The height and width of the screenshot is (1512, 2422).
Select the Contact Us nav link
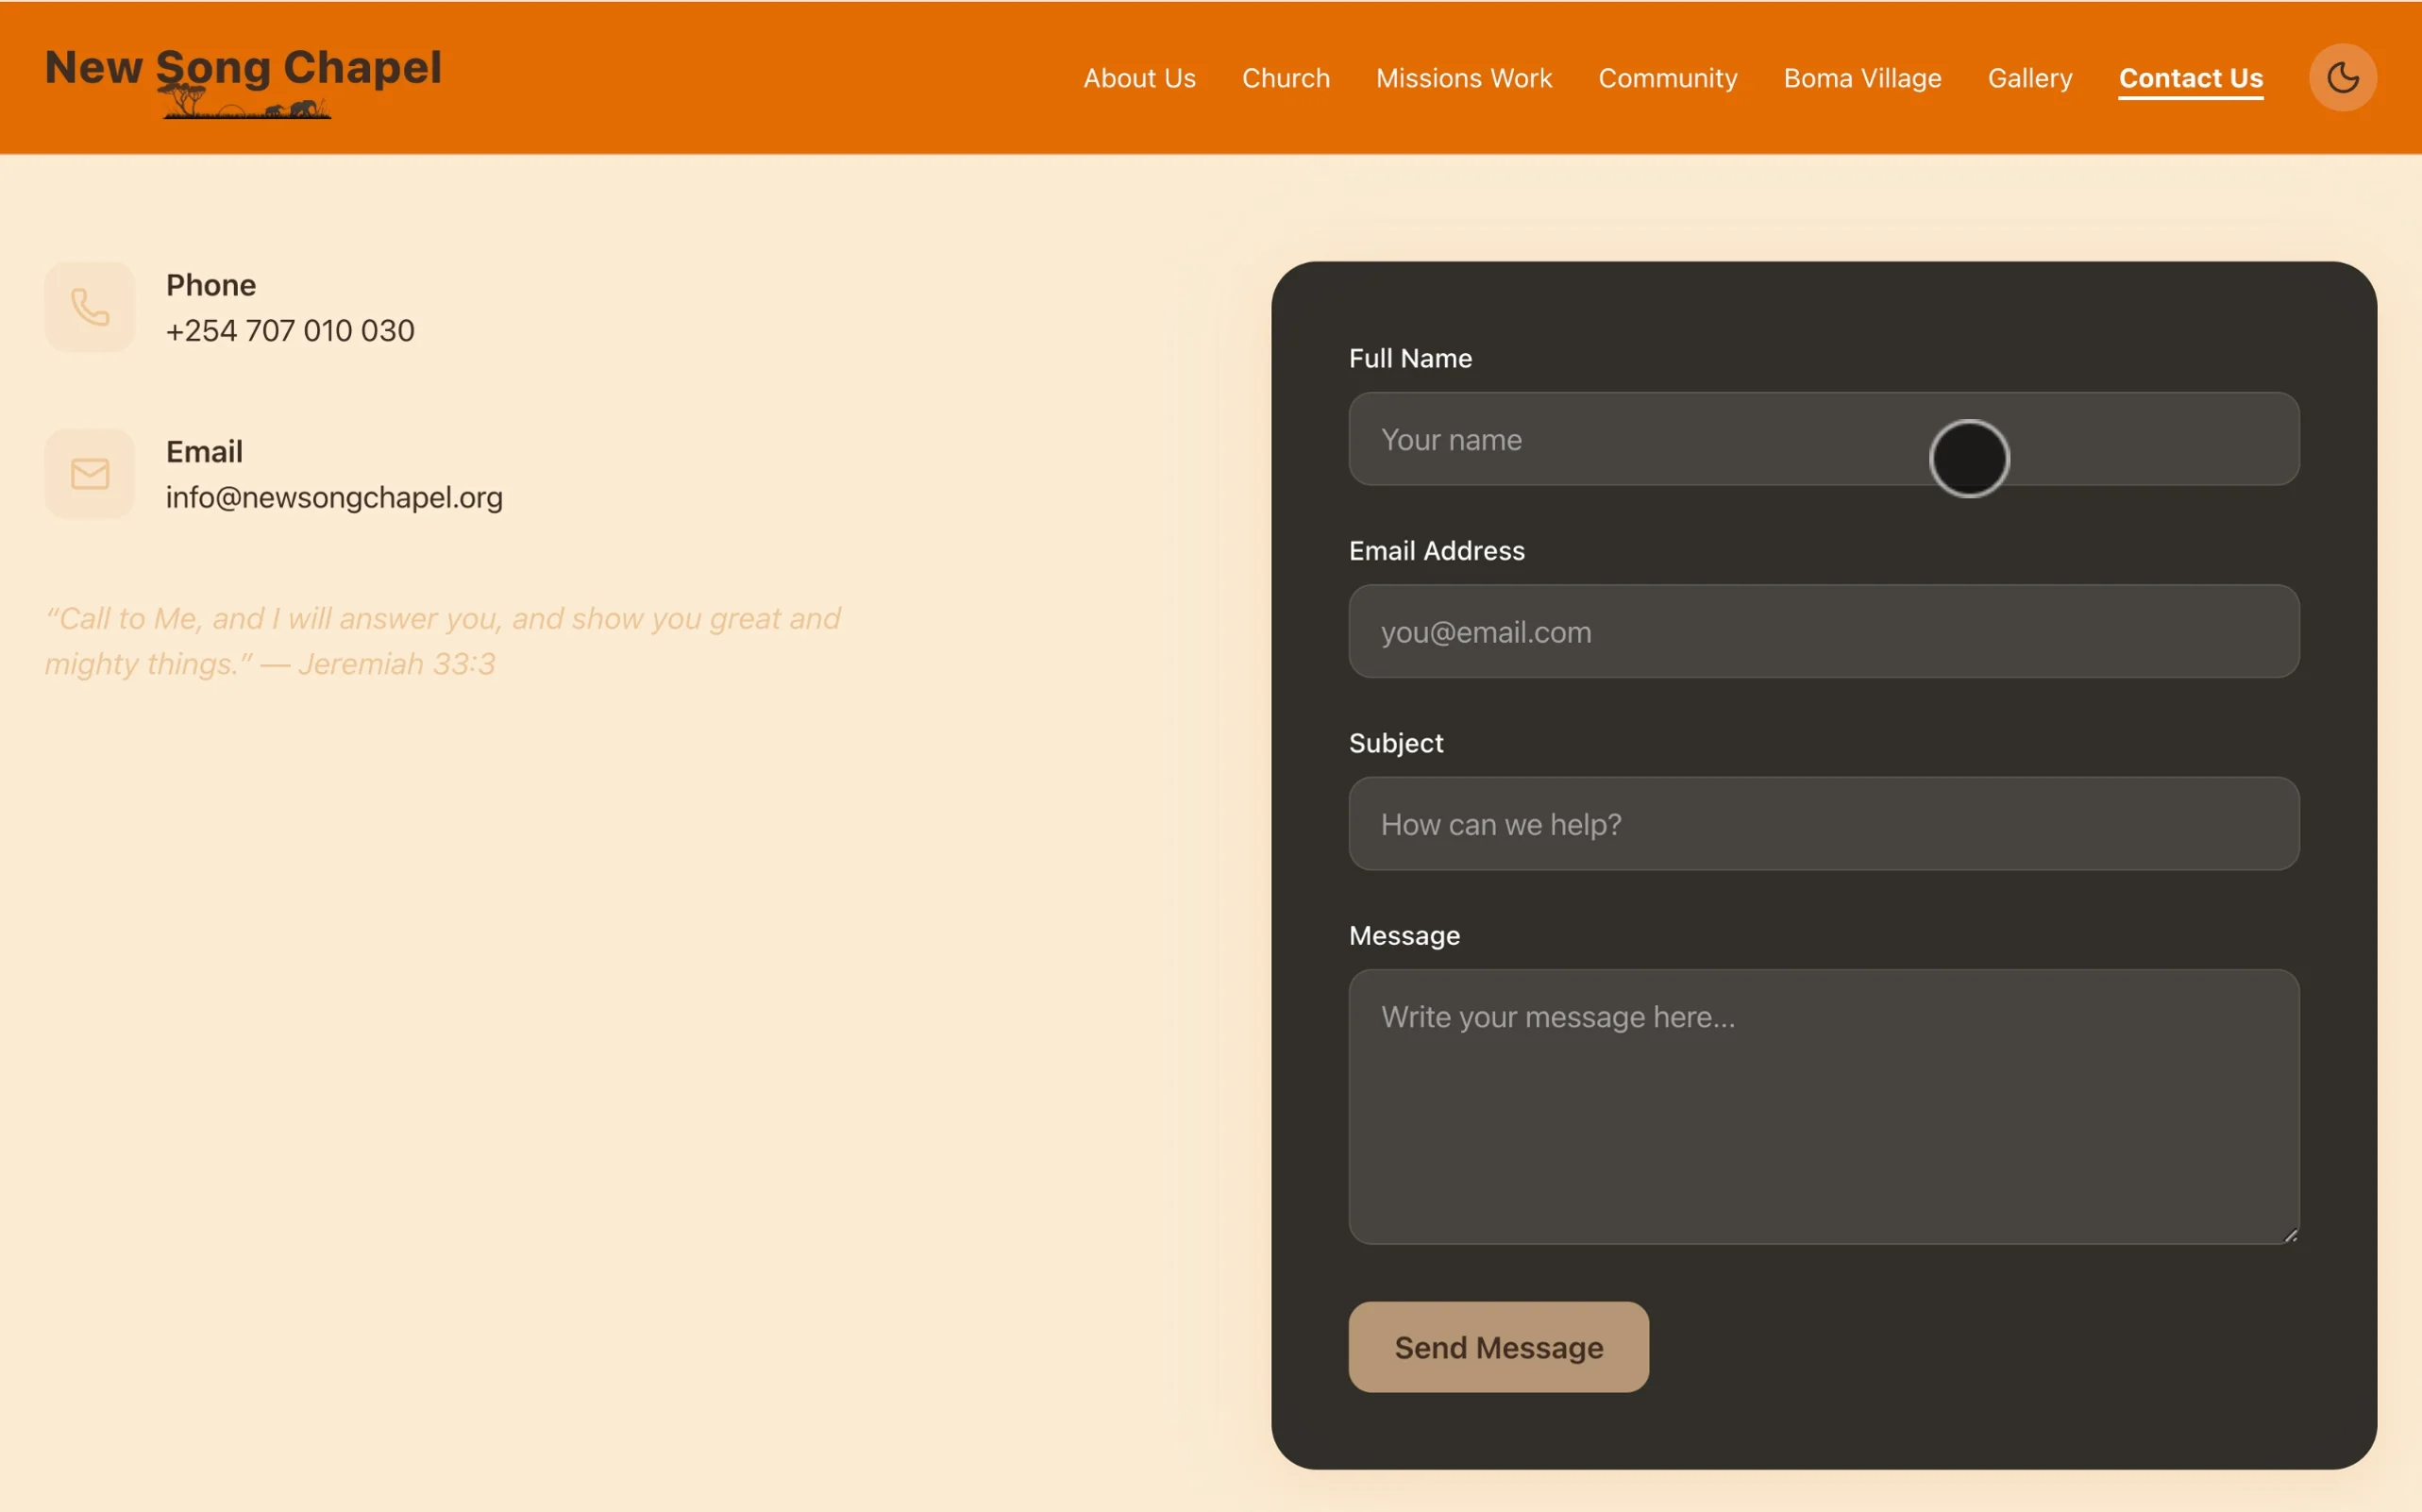[x=2191, y=78]
